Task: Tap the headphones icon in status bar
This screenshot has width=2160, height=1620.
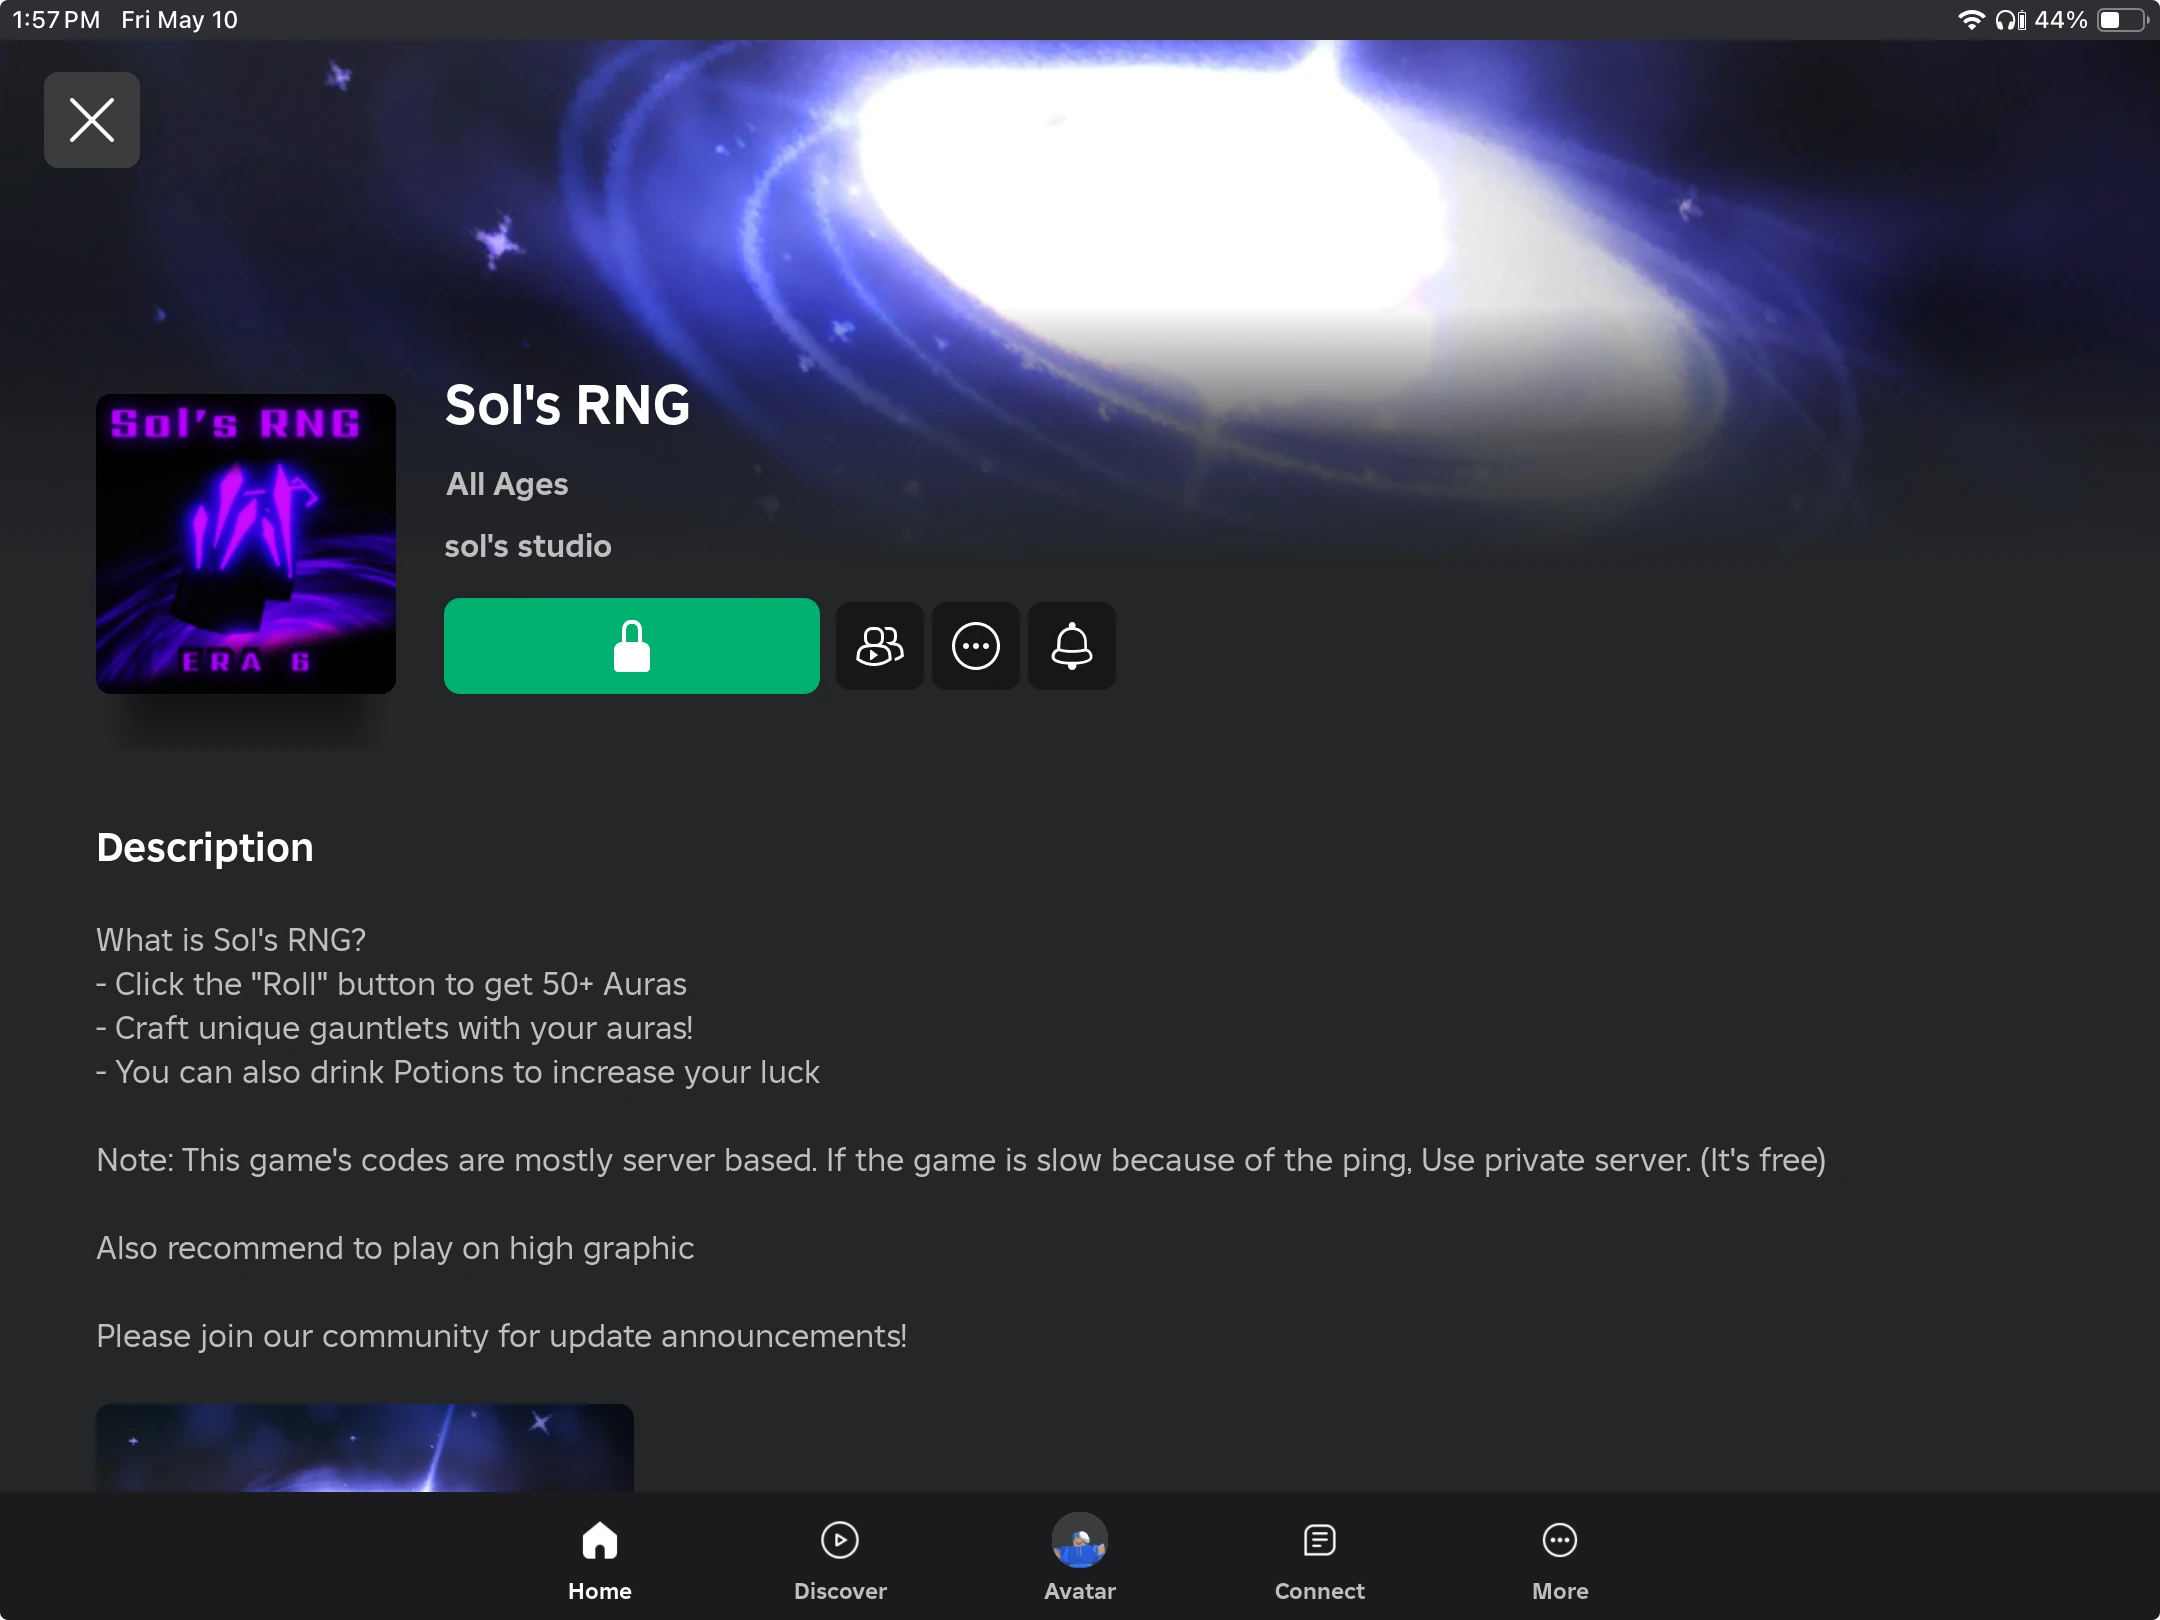Action: pyautogui.click(x=2010, y=20)
